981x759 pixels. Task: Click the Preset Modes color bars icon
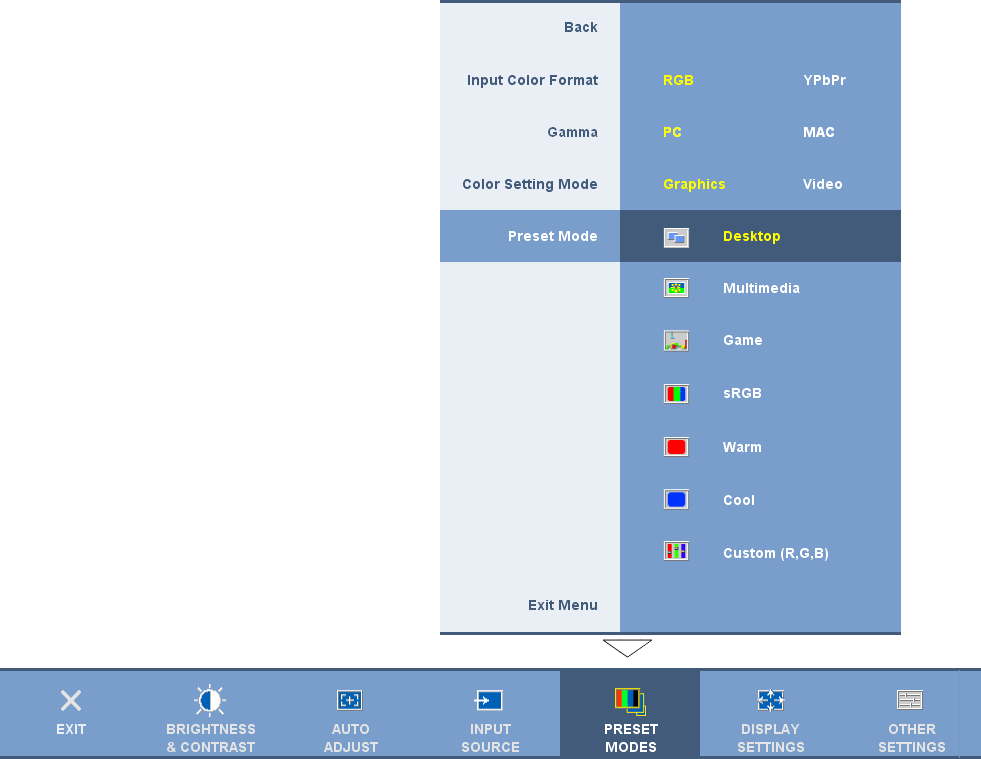point(630,701)
